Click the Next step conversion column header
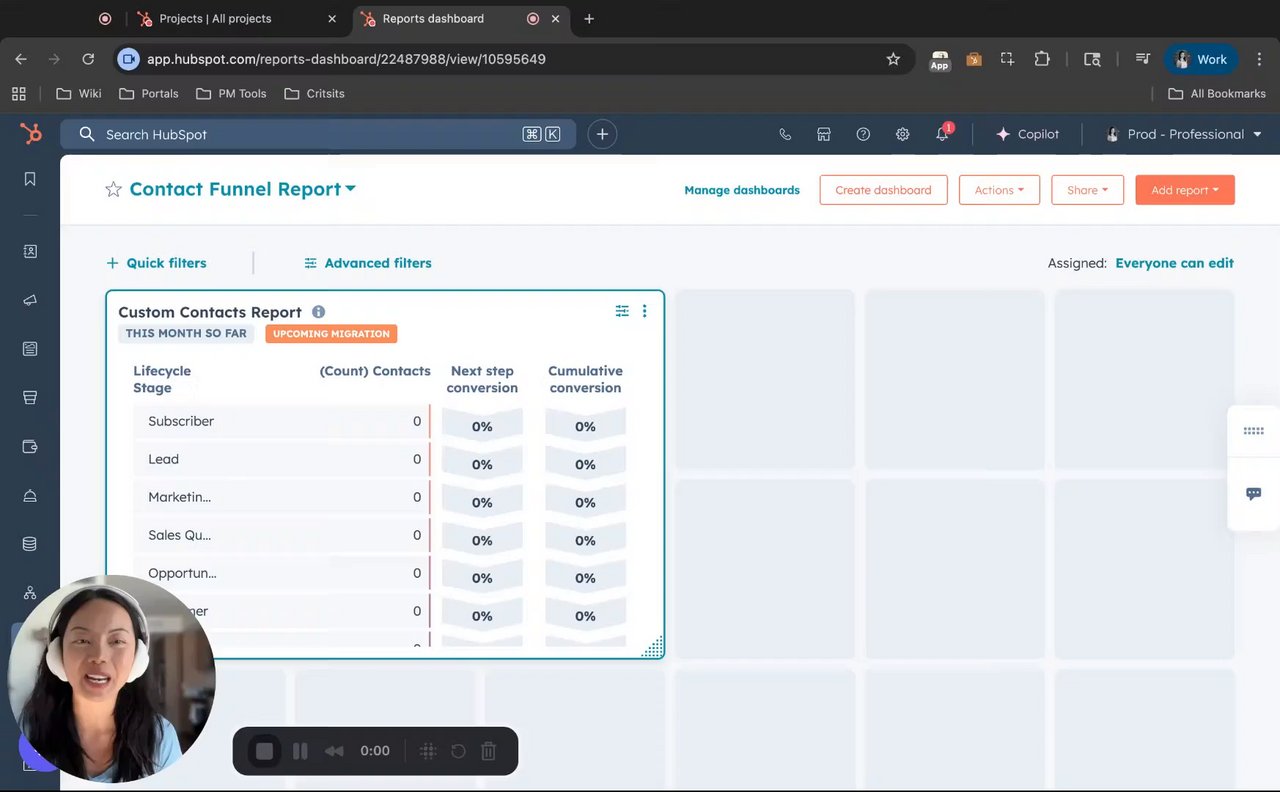The height and width of the screenshot is (792, 1280). (482, 379)
